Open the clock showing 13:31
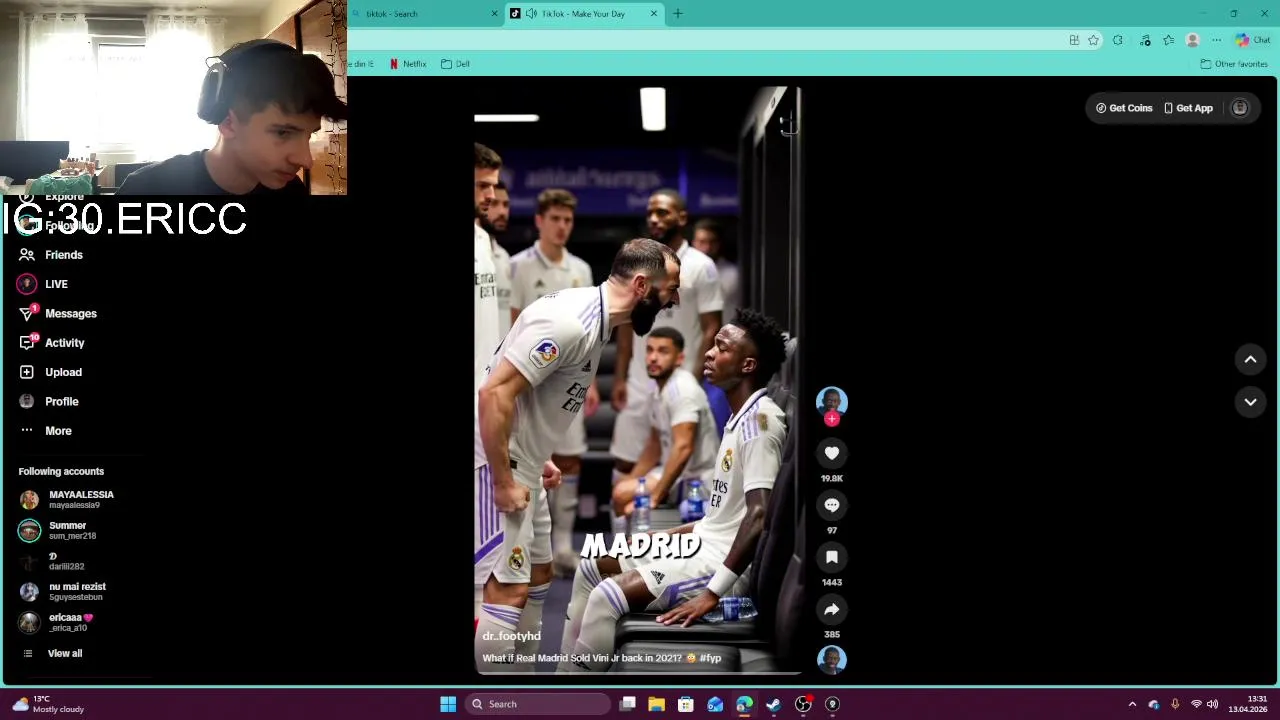Image resolution: width=1280 pixels, height=720 pixels. [1248, 704]
